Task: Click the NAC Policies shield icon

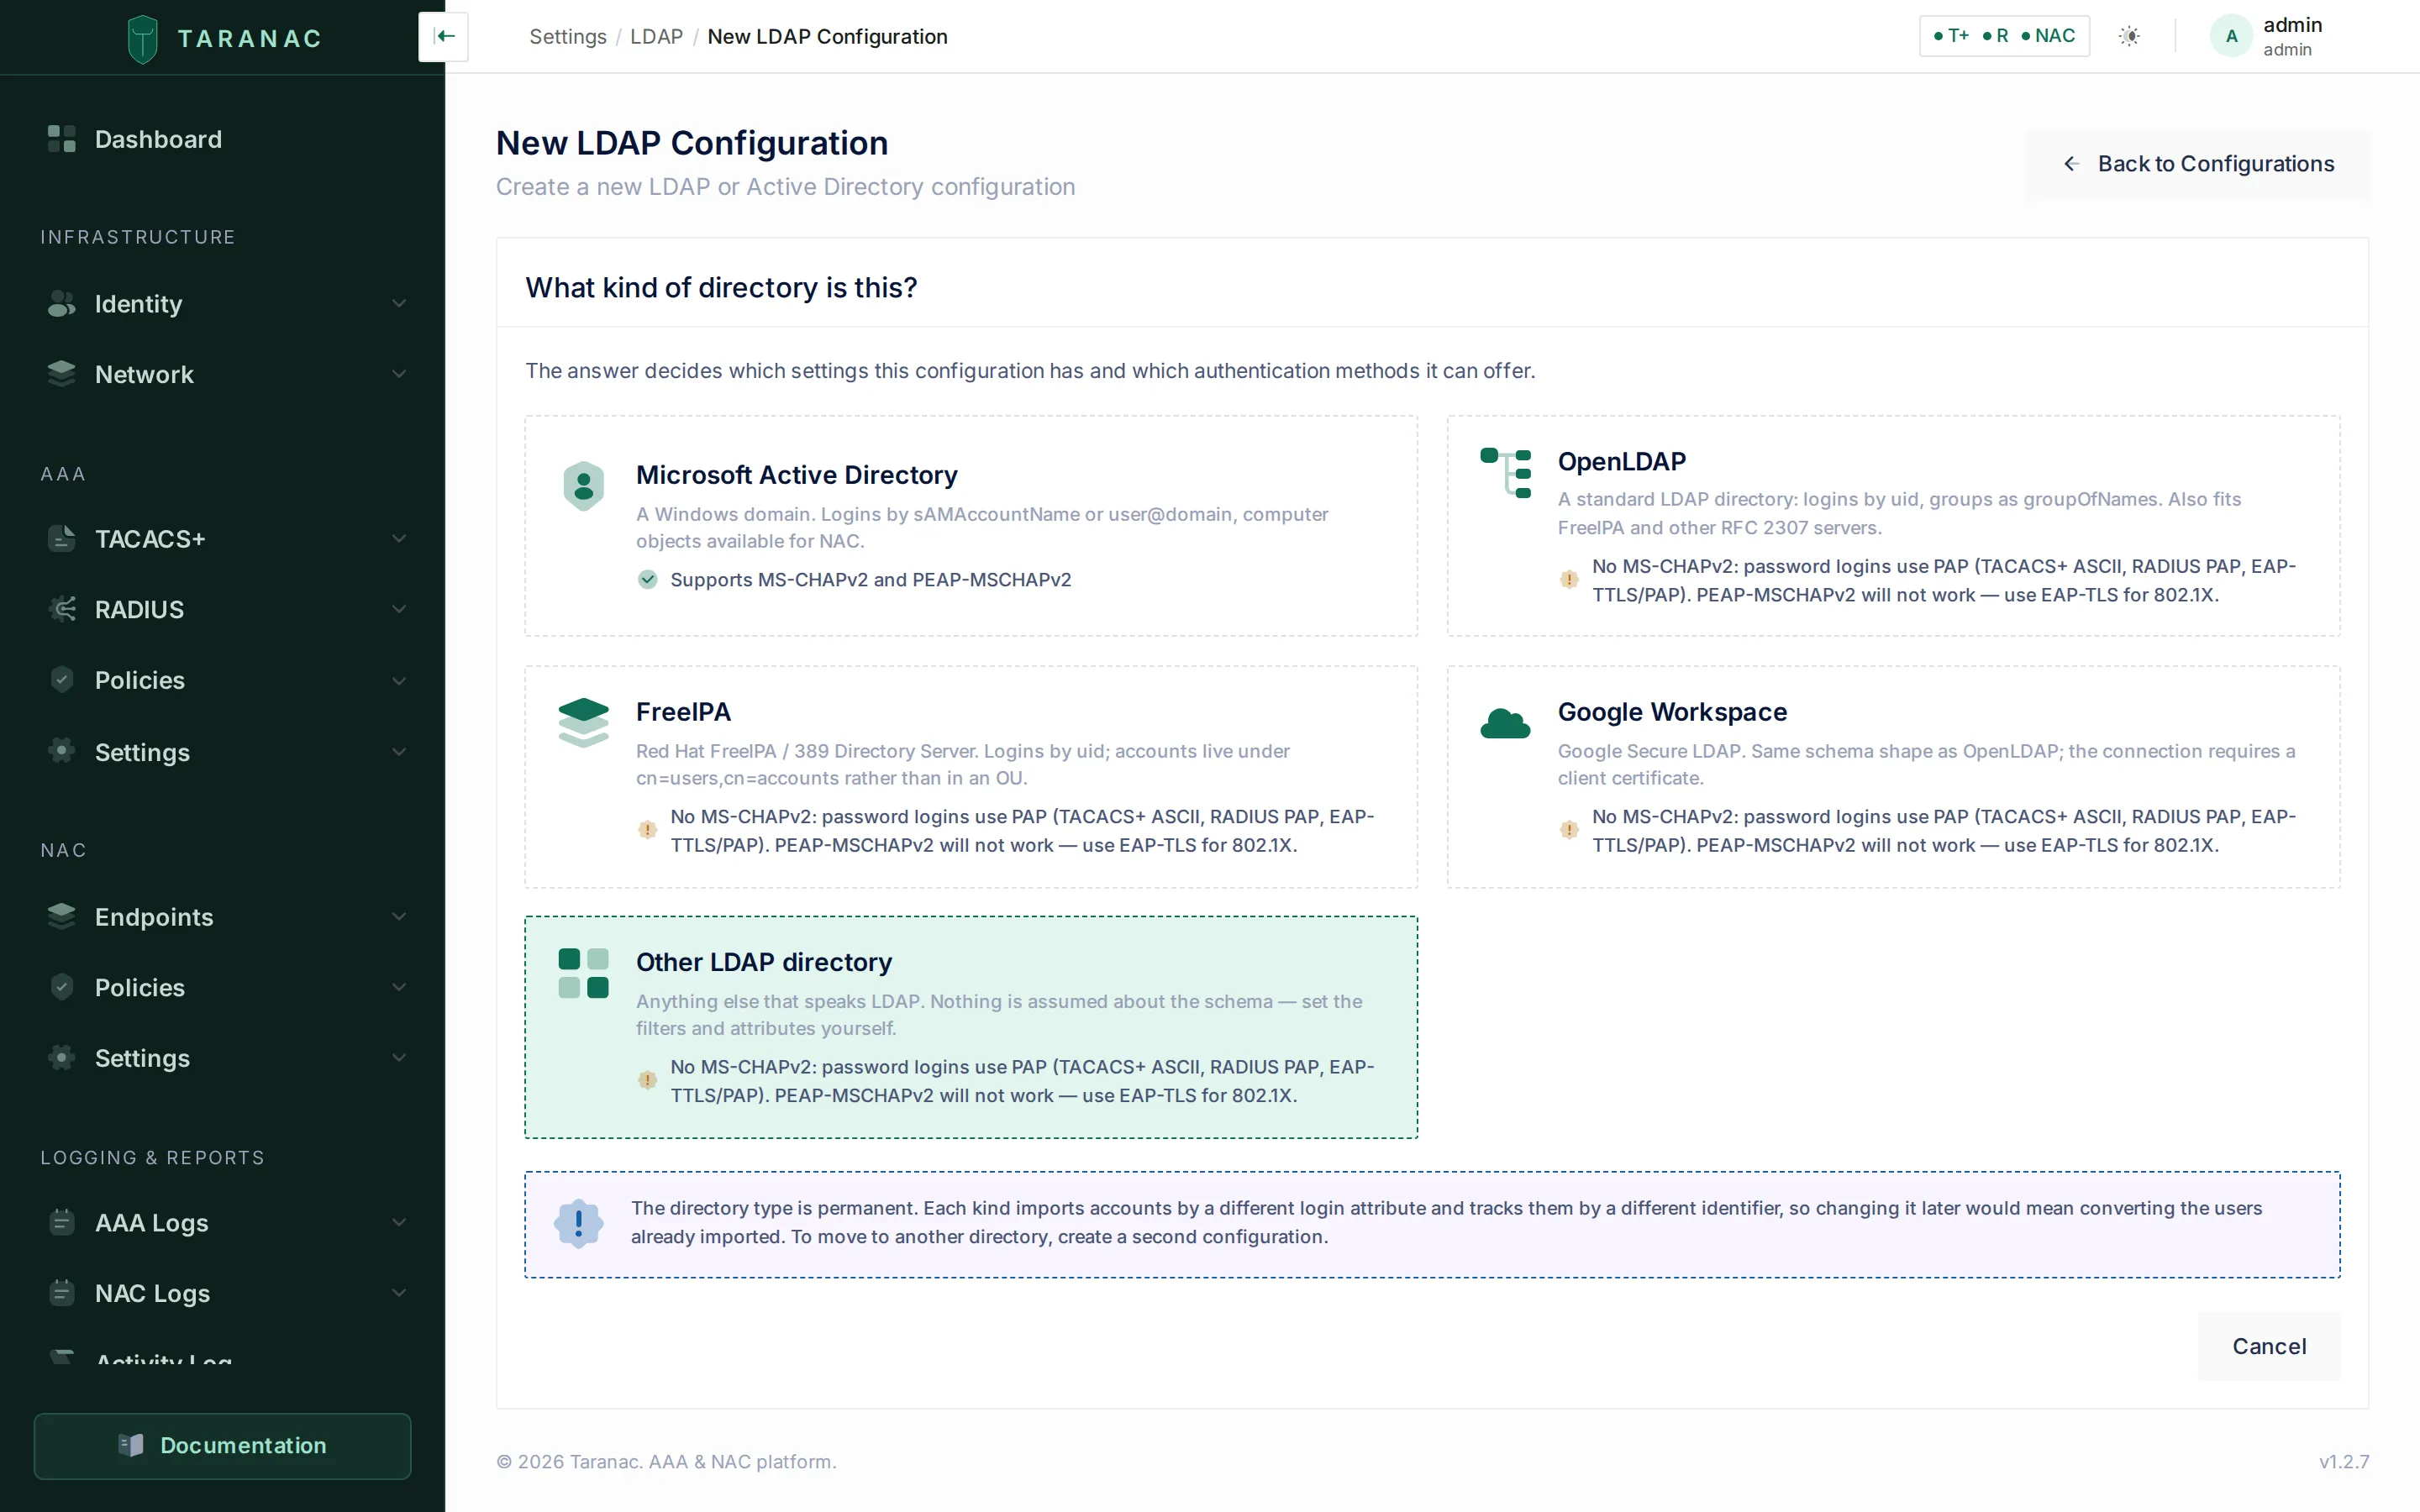Action: [x=62, y=987]
